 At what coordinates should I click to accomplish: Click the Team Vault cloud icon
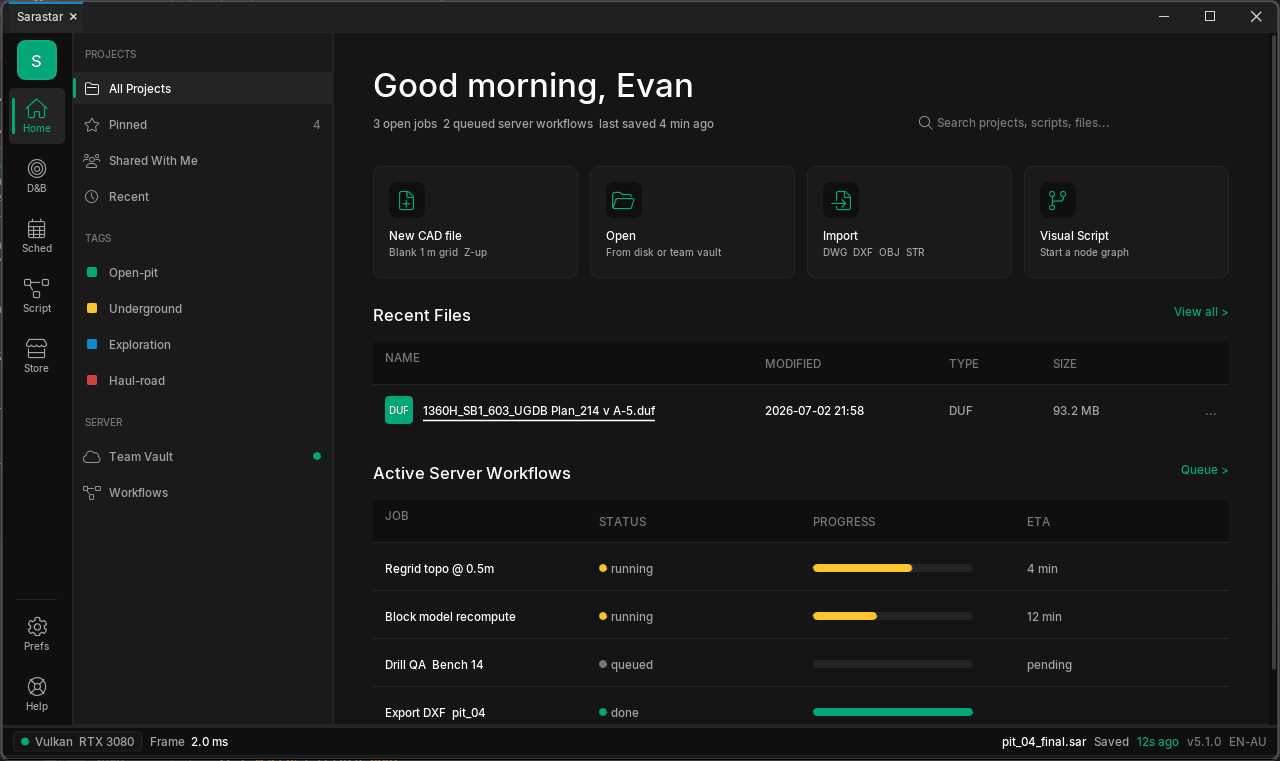(x=92, y=457)
